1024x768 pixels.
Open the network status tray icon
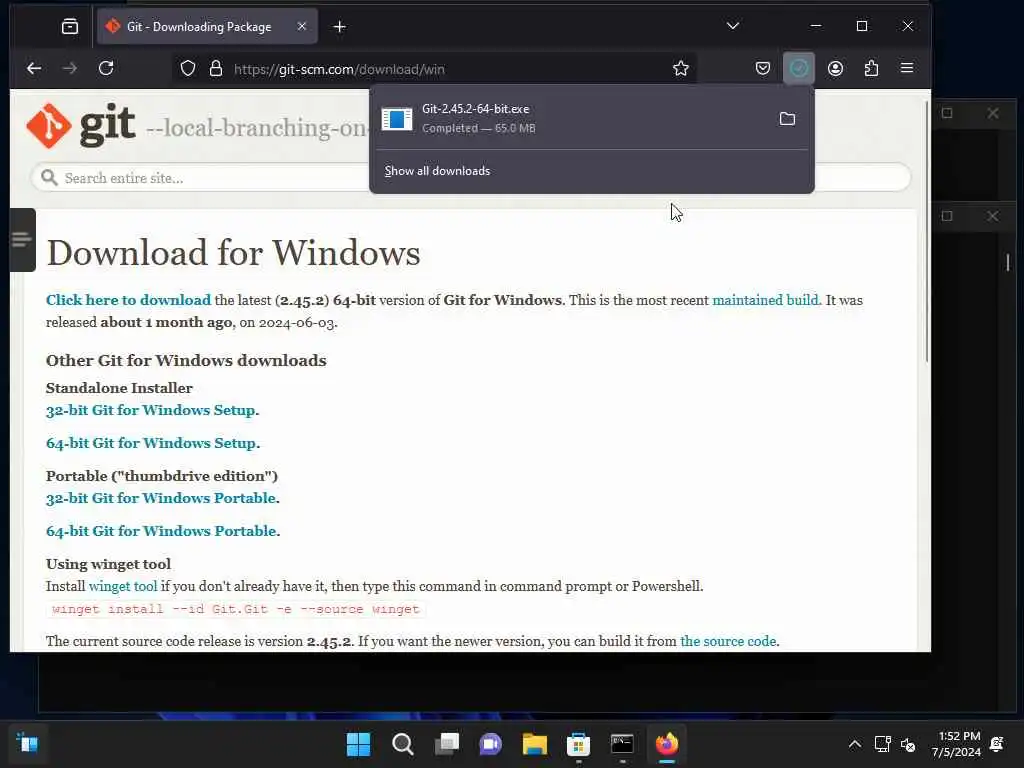click(x=882, y=744)
